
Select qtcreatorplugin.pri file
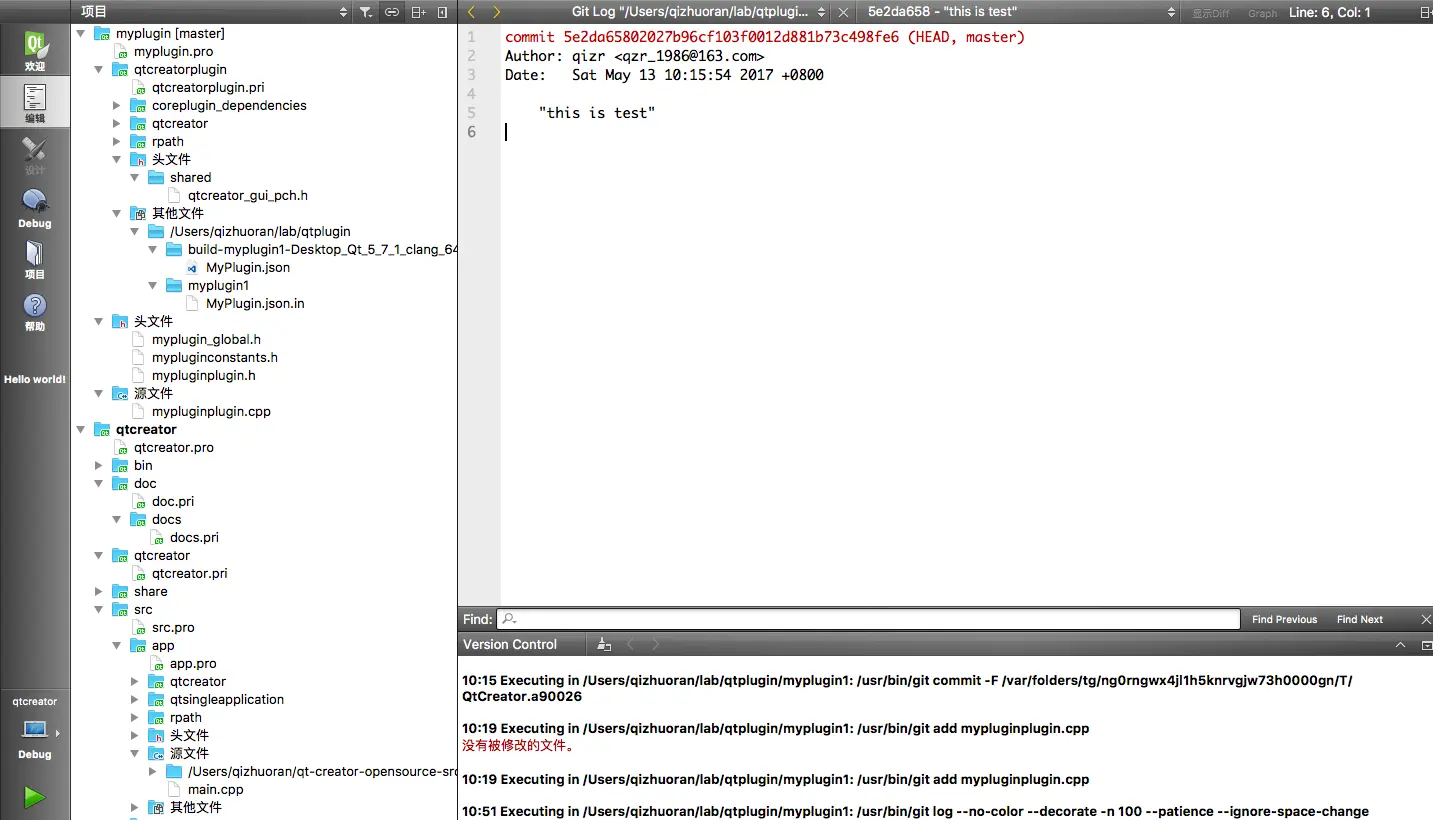[208, 87]
